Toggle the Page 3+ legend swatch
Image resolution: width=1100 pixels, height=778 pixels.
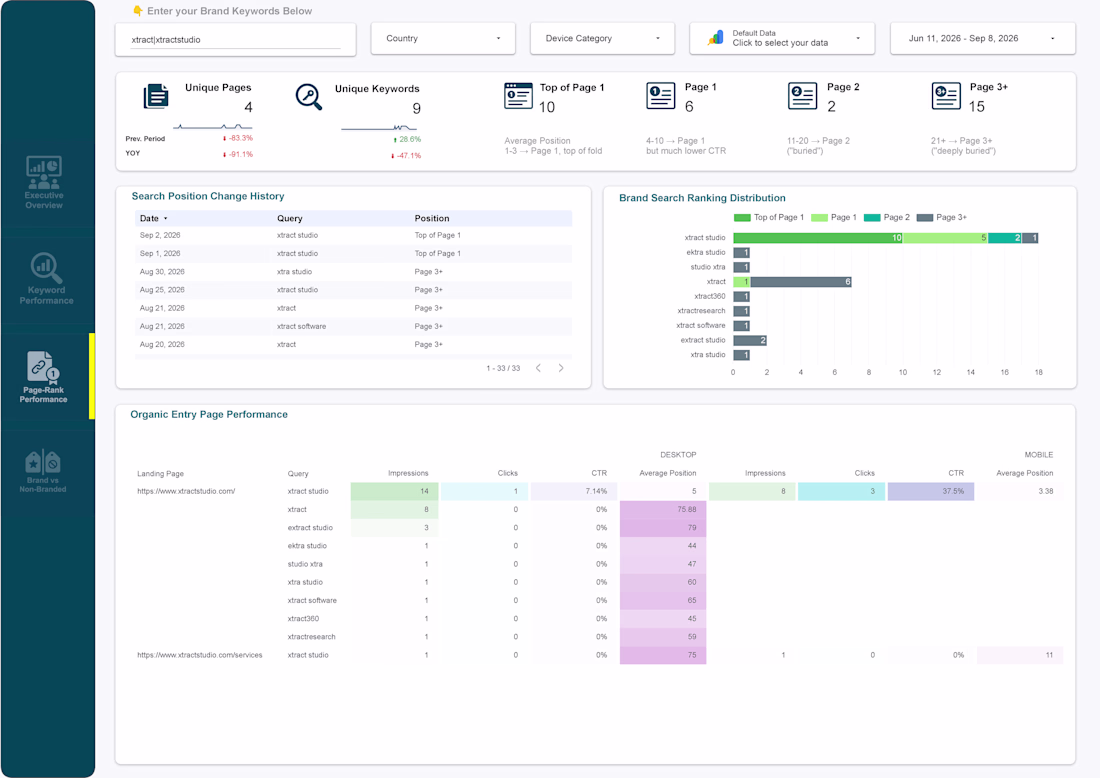(925, 217)
